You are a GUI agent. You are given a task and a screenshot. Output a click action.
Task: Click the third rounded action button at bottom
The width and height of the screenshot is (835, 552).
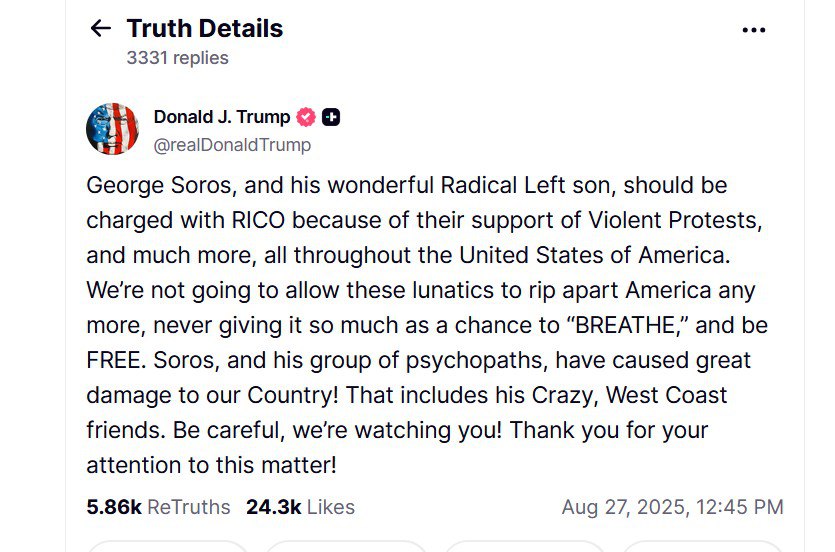click(525, 546)
